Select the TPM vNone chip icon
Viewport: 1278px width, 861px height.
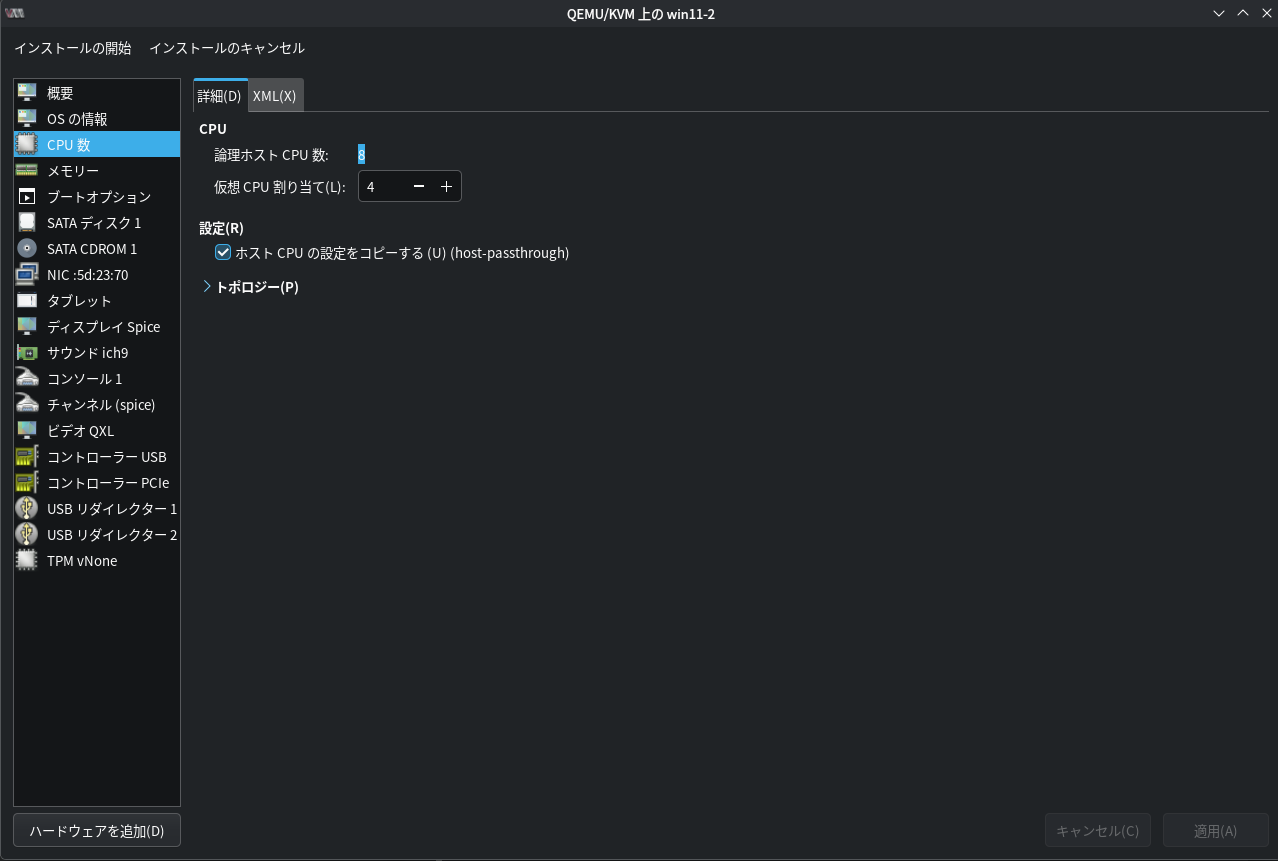[27, 561]
